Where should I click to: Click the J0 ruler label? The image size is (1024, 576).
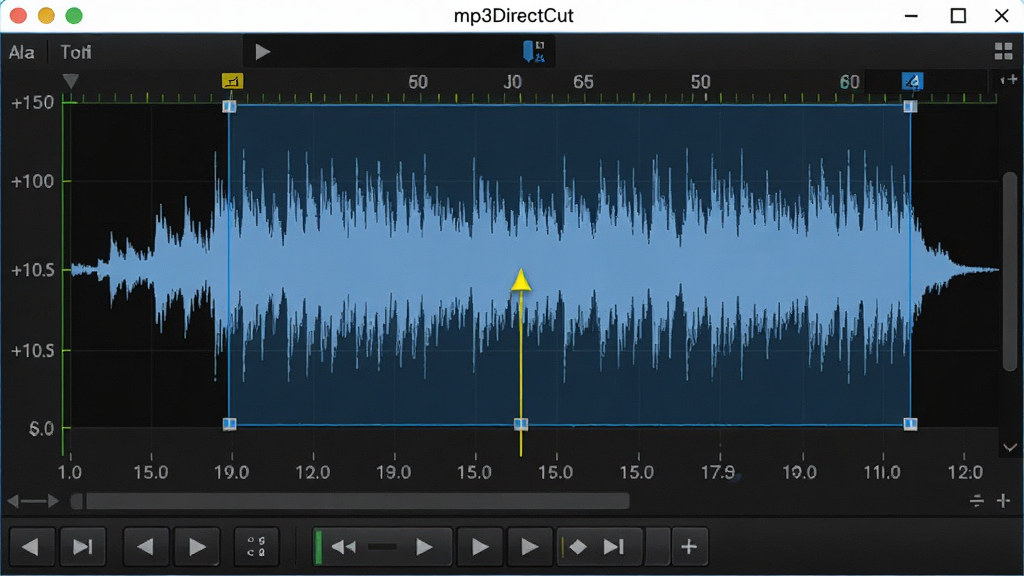[513, 82]
